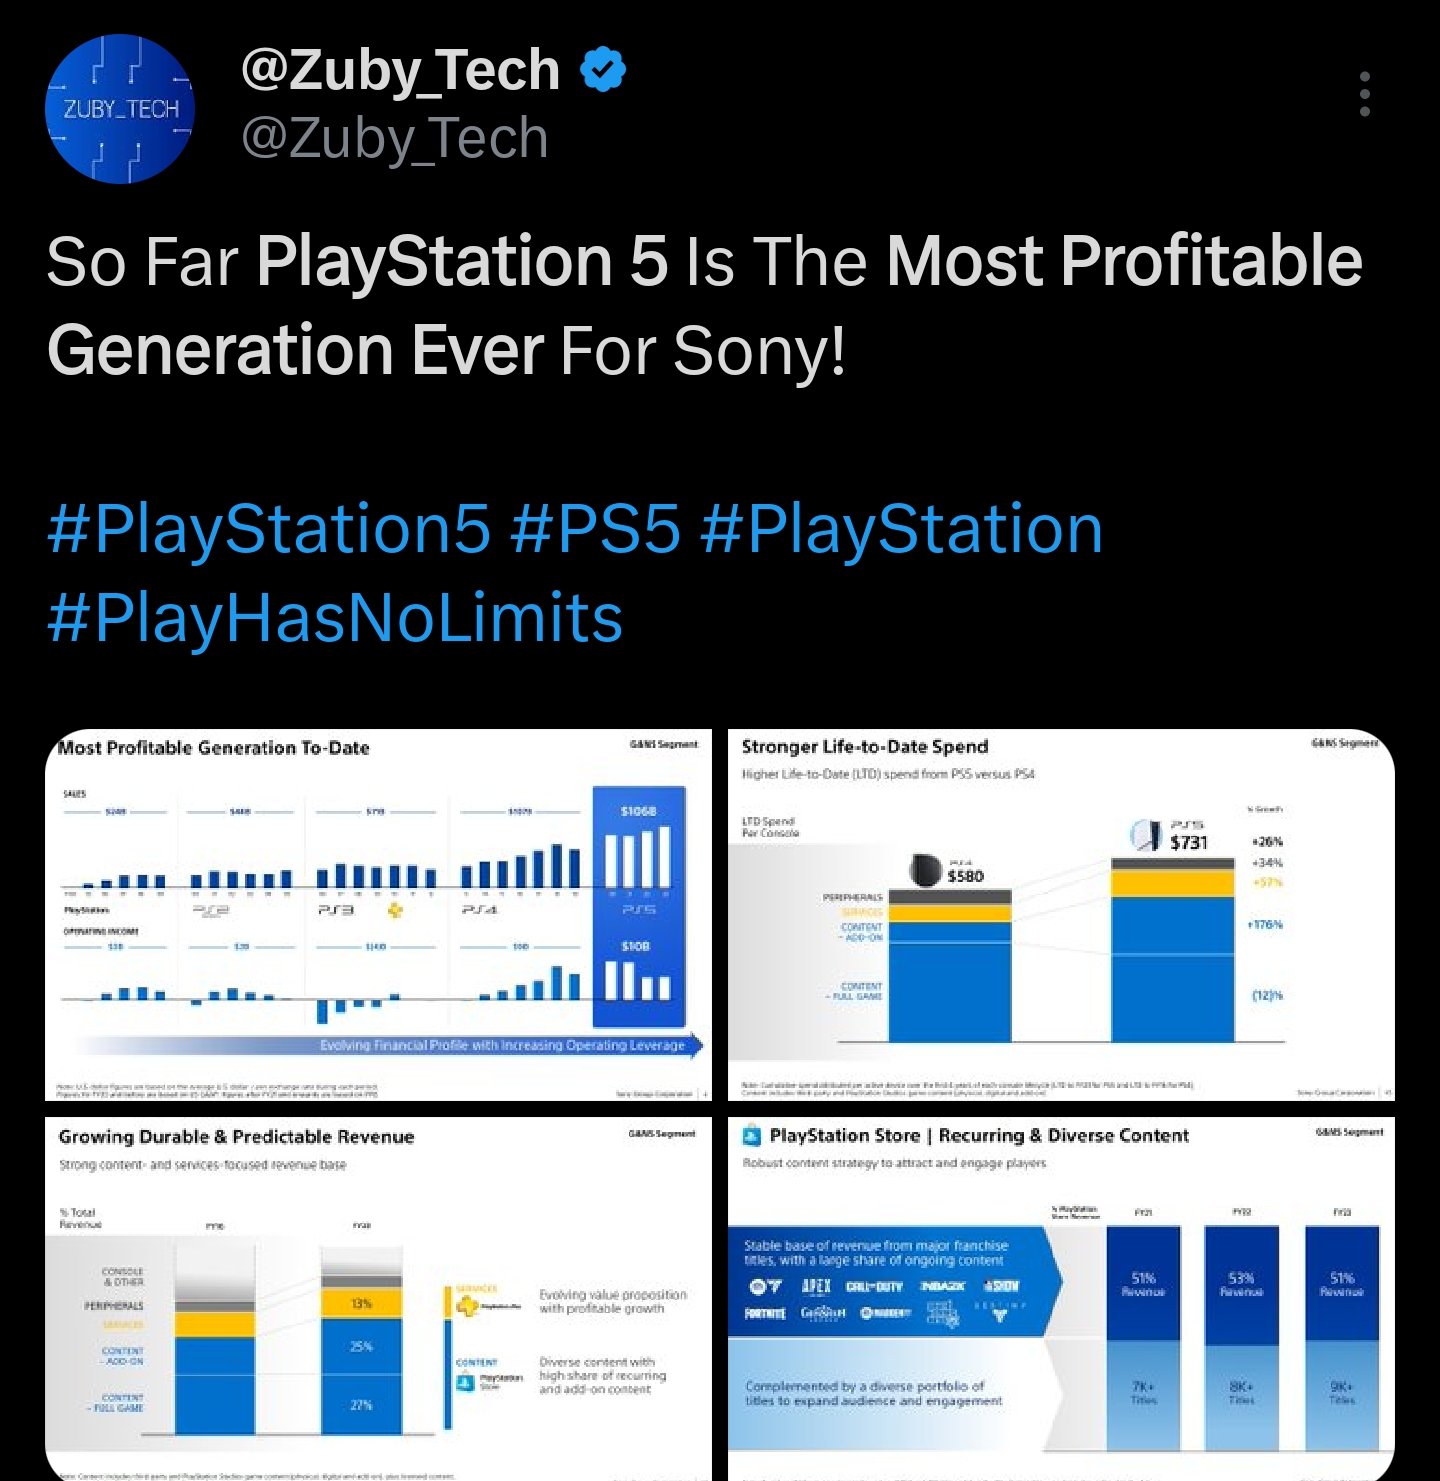Open the #PlayStation5 hashtag
Viewport: 1440px width, 1481px height.
pos(269,528)
